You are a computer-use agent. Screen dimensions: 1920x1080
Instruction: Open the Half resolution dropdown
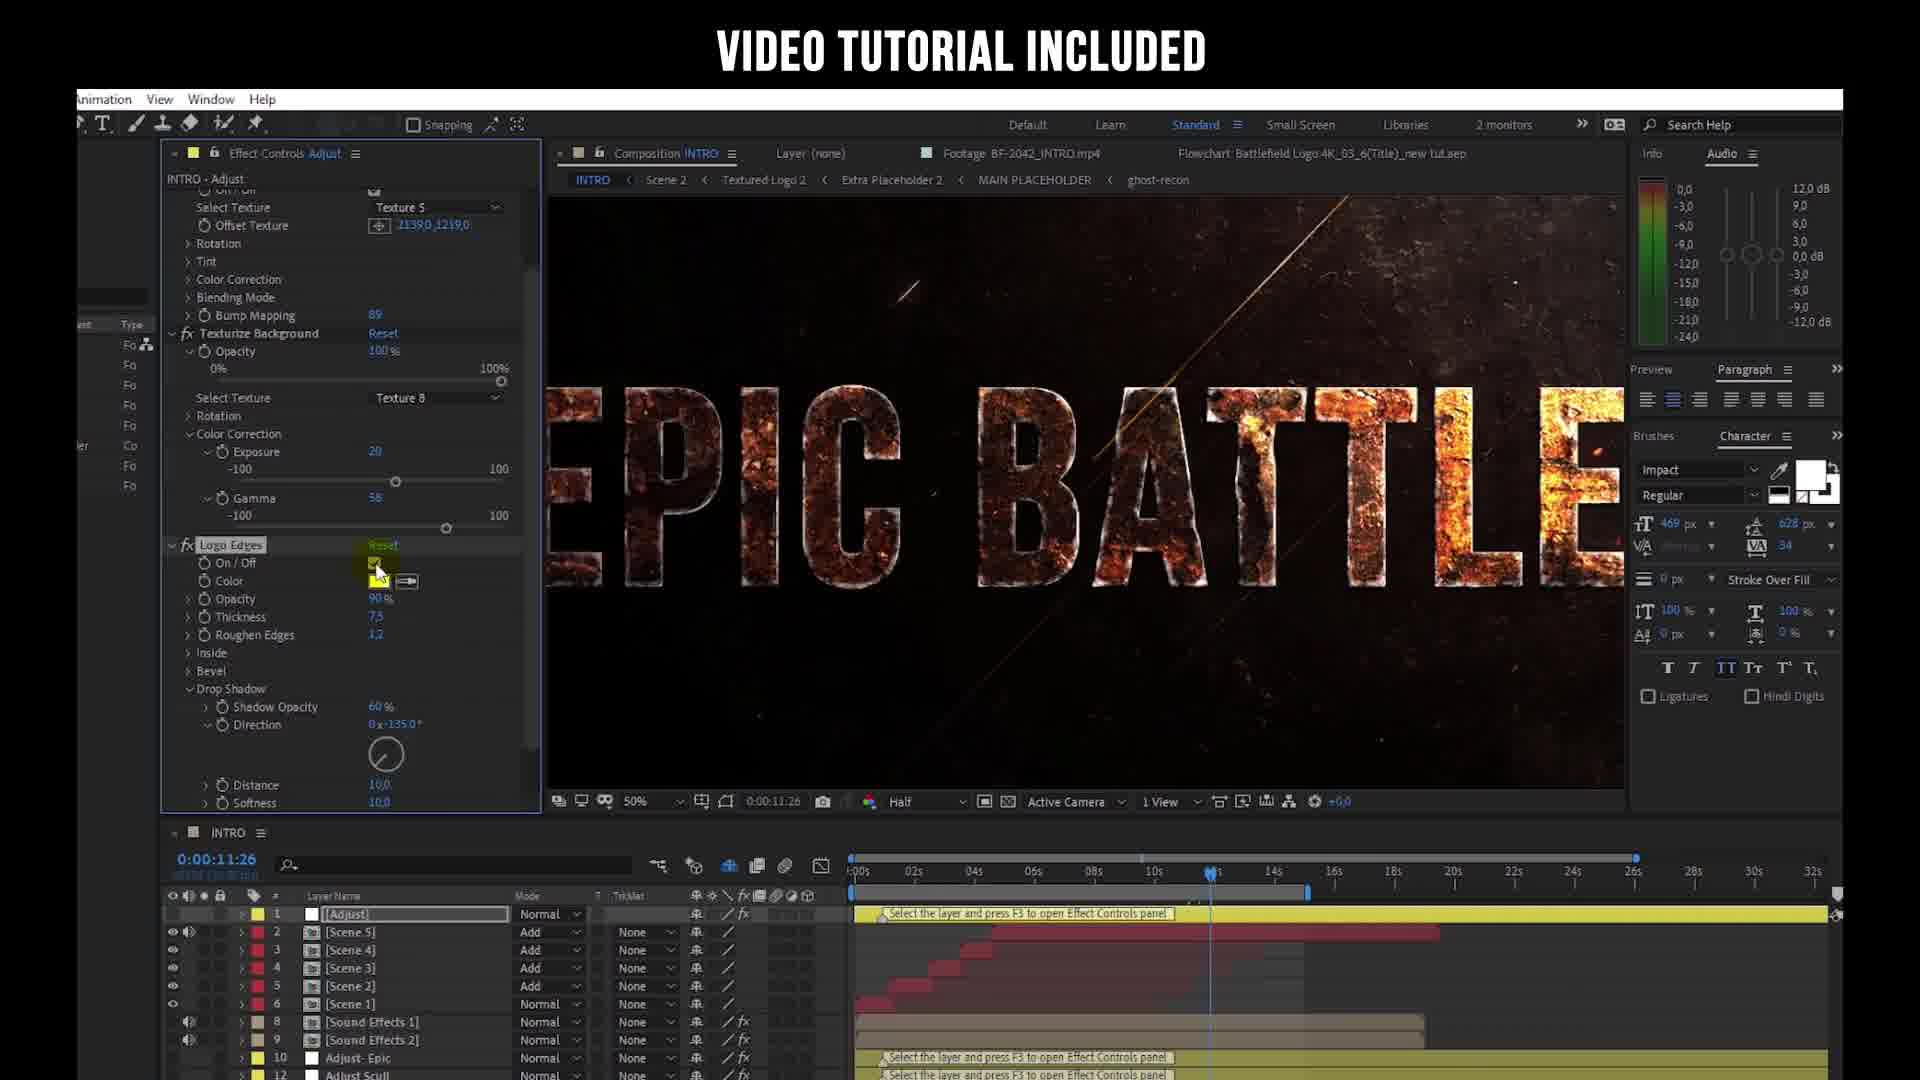pos(927,802)
